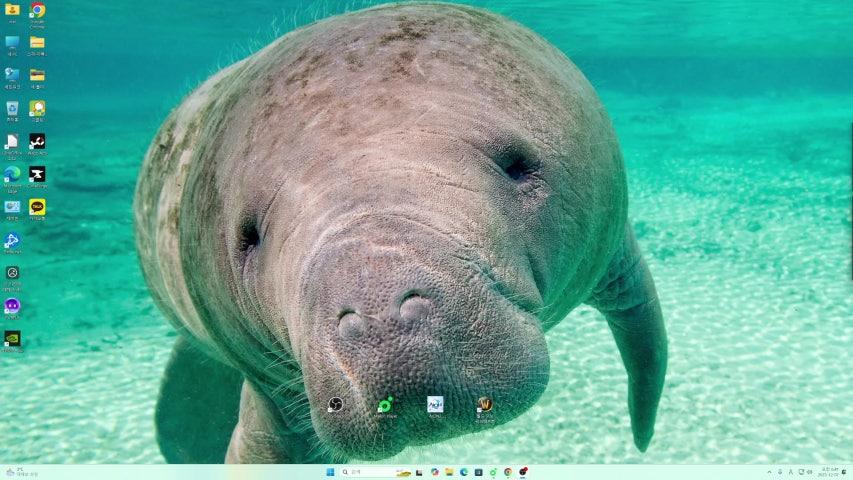Open the notification bell on the taskbar
The height and width of the screenshot is (480, 853).
point(845,472)
